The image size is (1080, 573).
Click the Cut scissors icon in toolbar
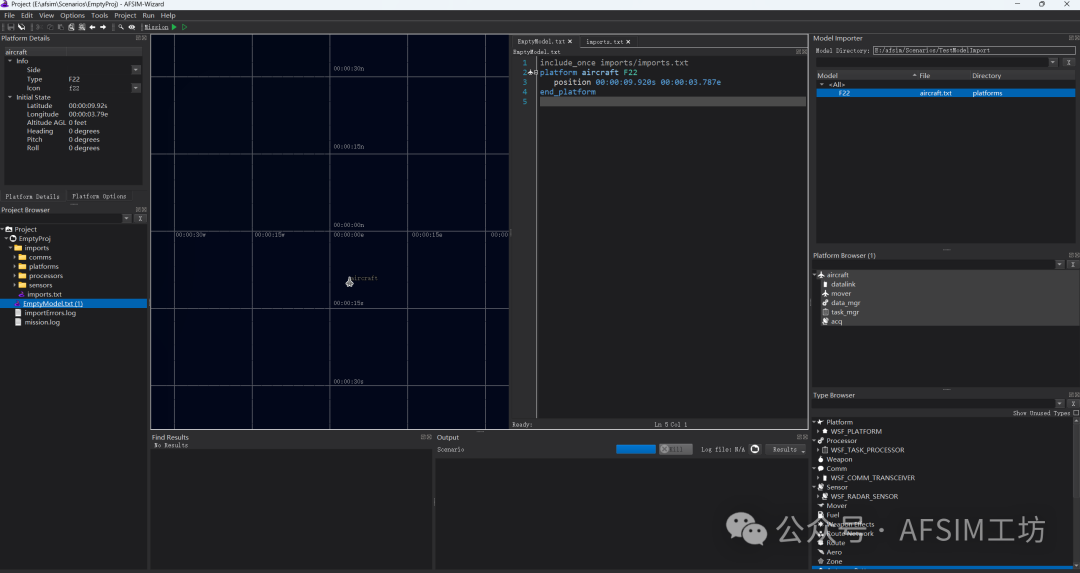pyautogui.click(x=39, y=27)
